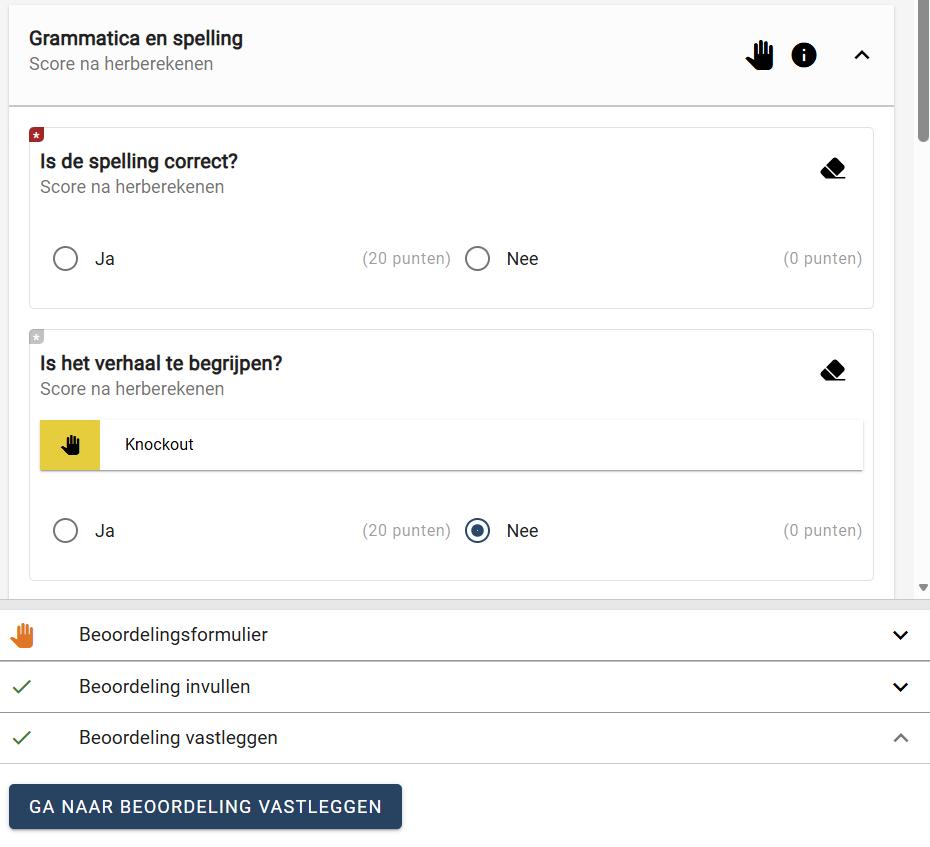The width and height of the screenshot is (930, 847).
Task: Select Ja for 'Is het verhaal te begrijpen?'
Action: pos(65,530)
